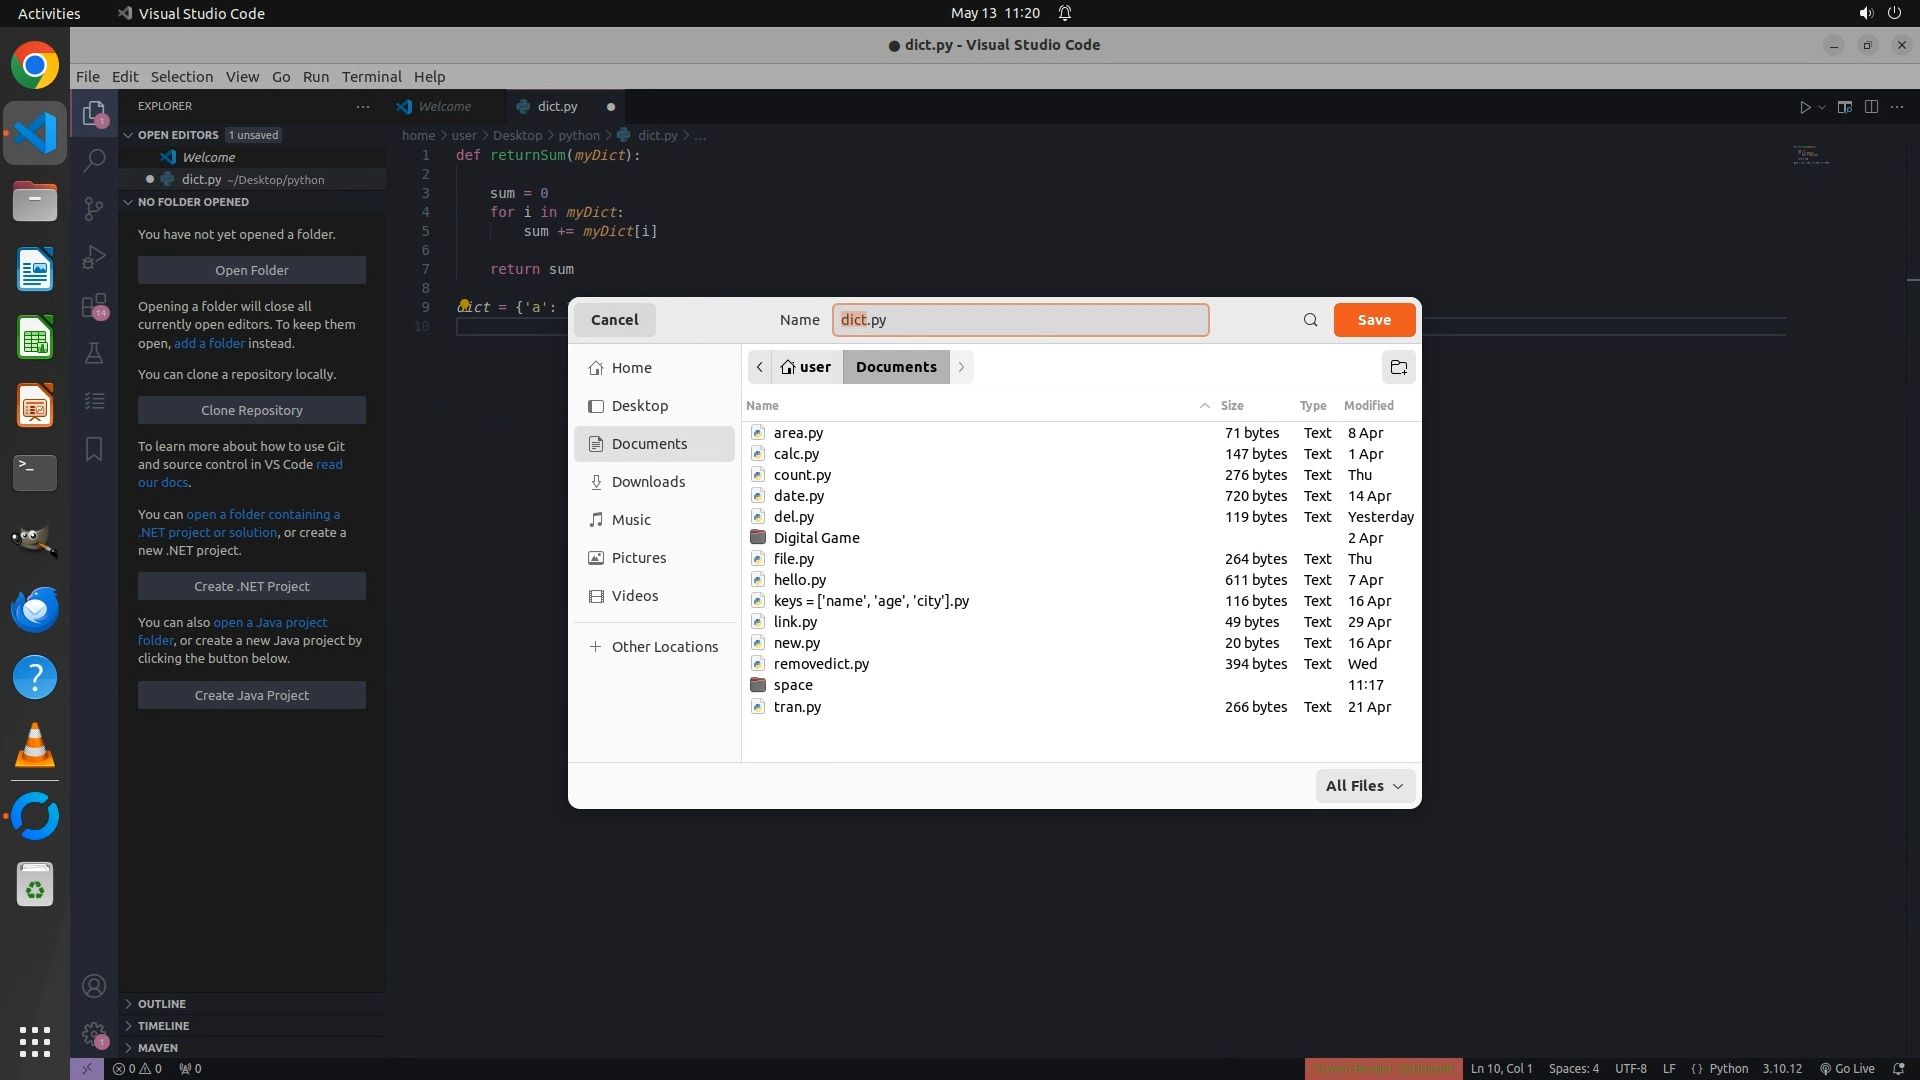Toggle sort order on Name column header

point(762,405)
